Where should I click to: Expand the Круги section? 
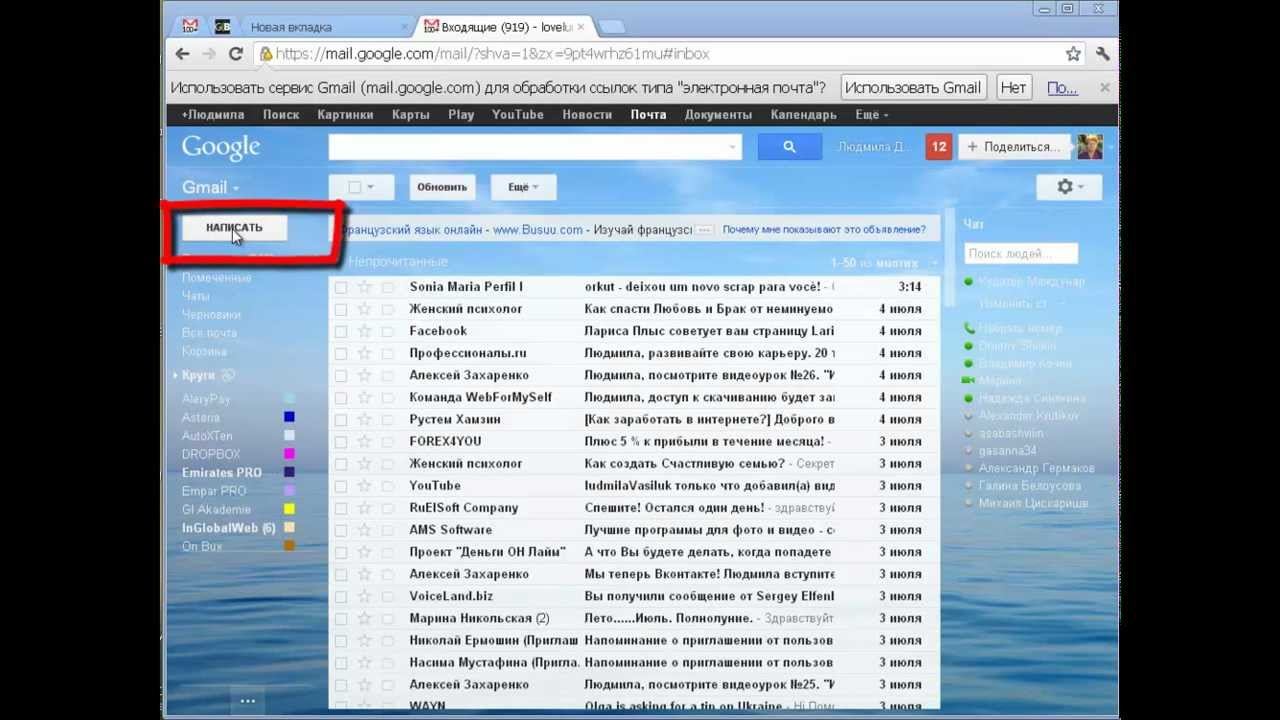177,376
